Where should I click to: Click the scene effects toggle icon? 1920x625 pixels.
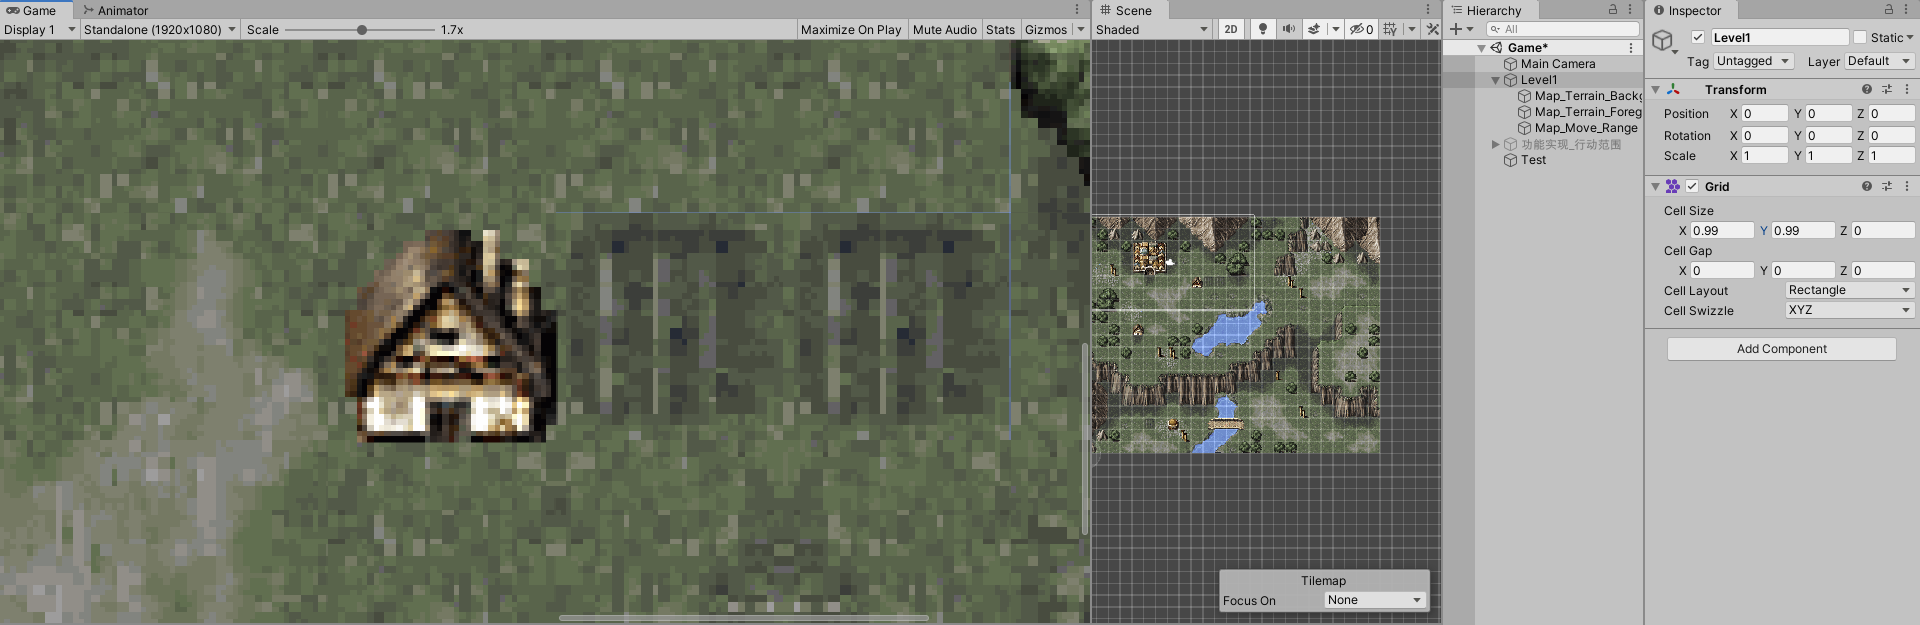[x=1315, y=29]
